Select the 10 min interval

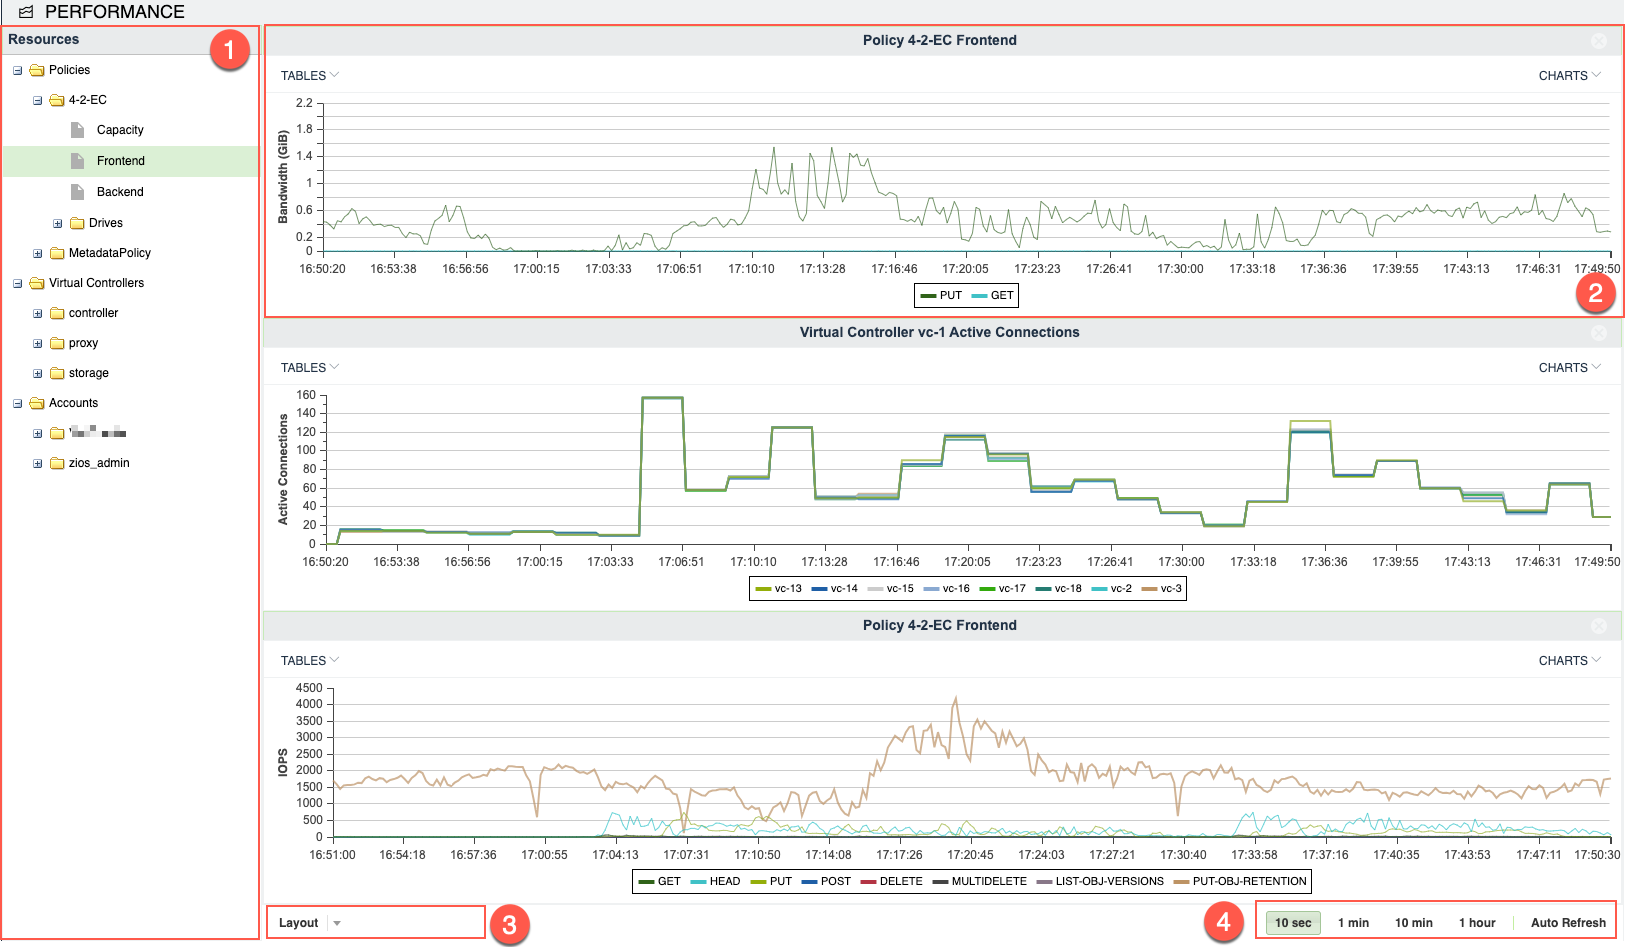tap(1413, 923)
